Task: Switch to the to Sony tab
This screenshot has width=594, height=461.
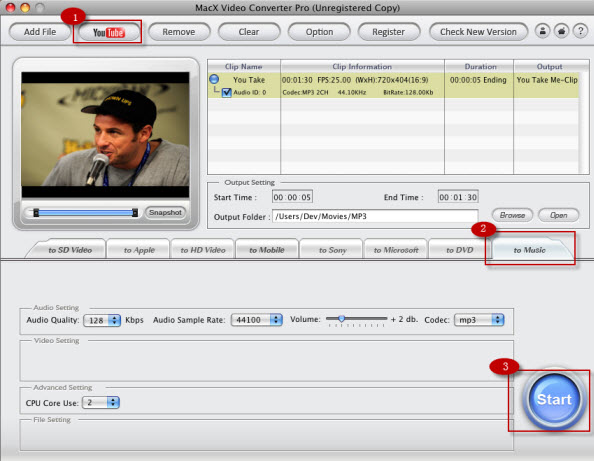Action: pos(332,250)
